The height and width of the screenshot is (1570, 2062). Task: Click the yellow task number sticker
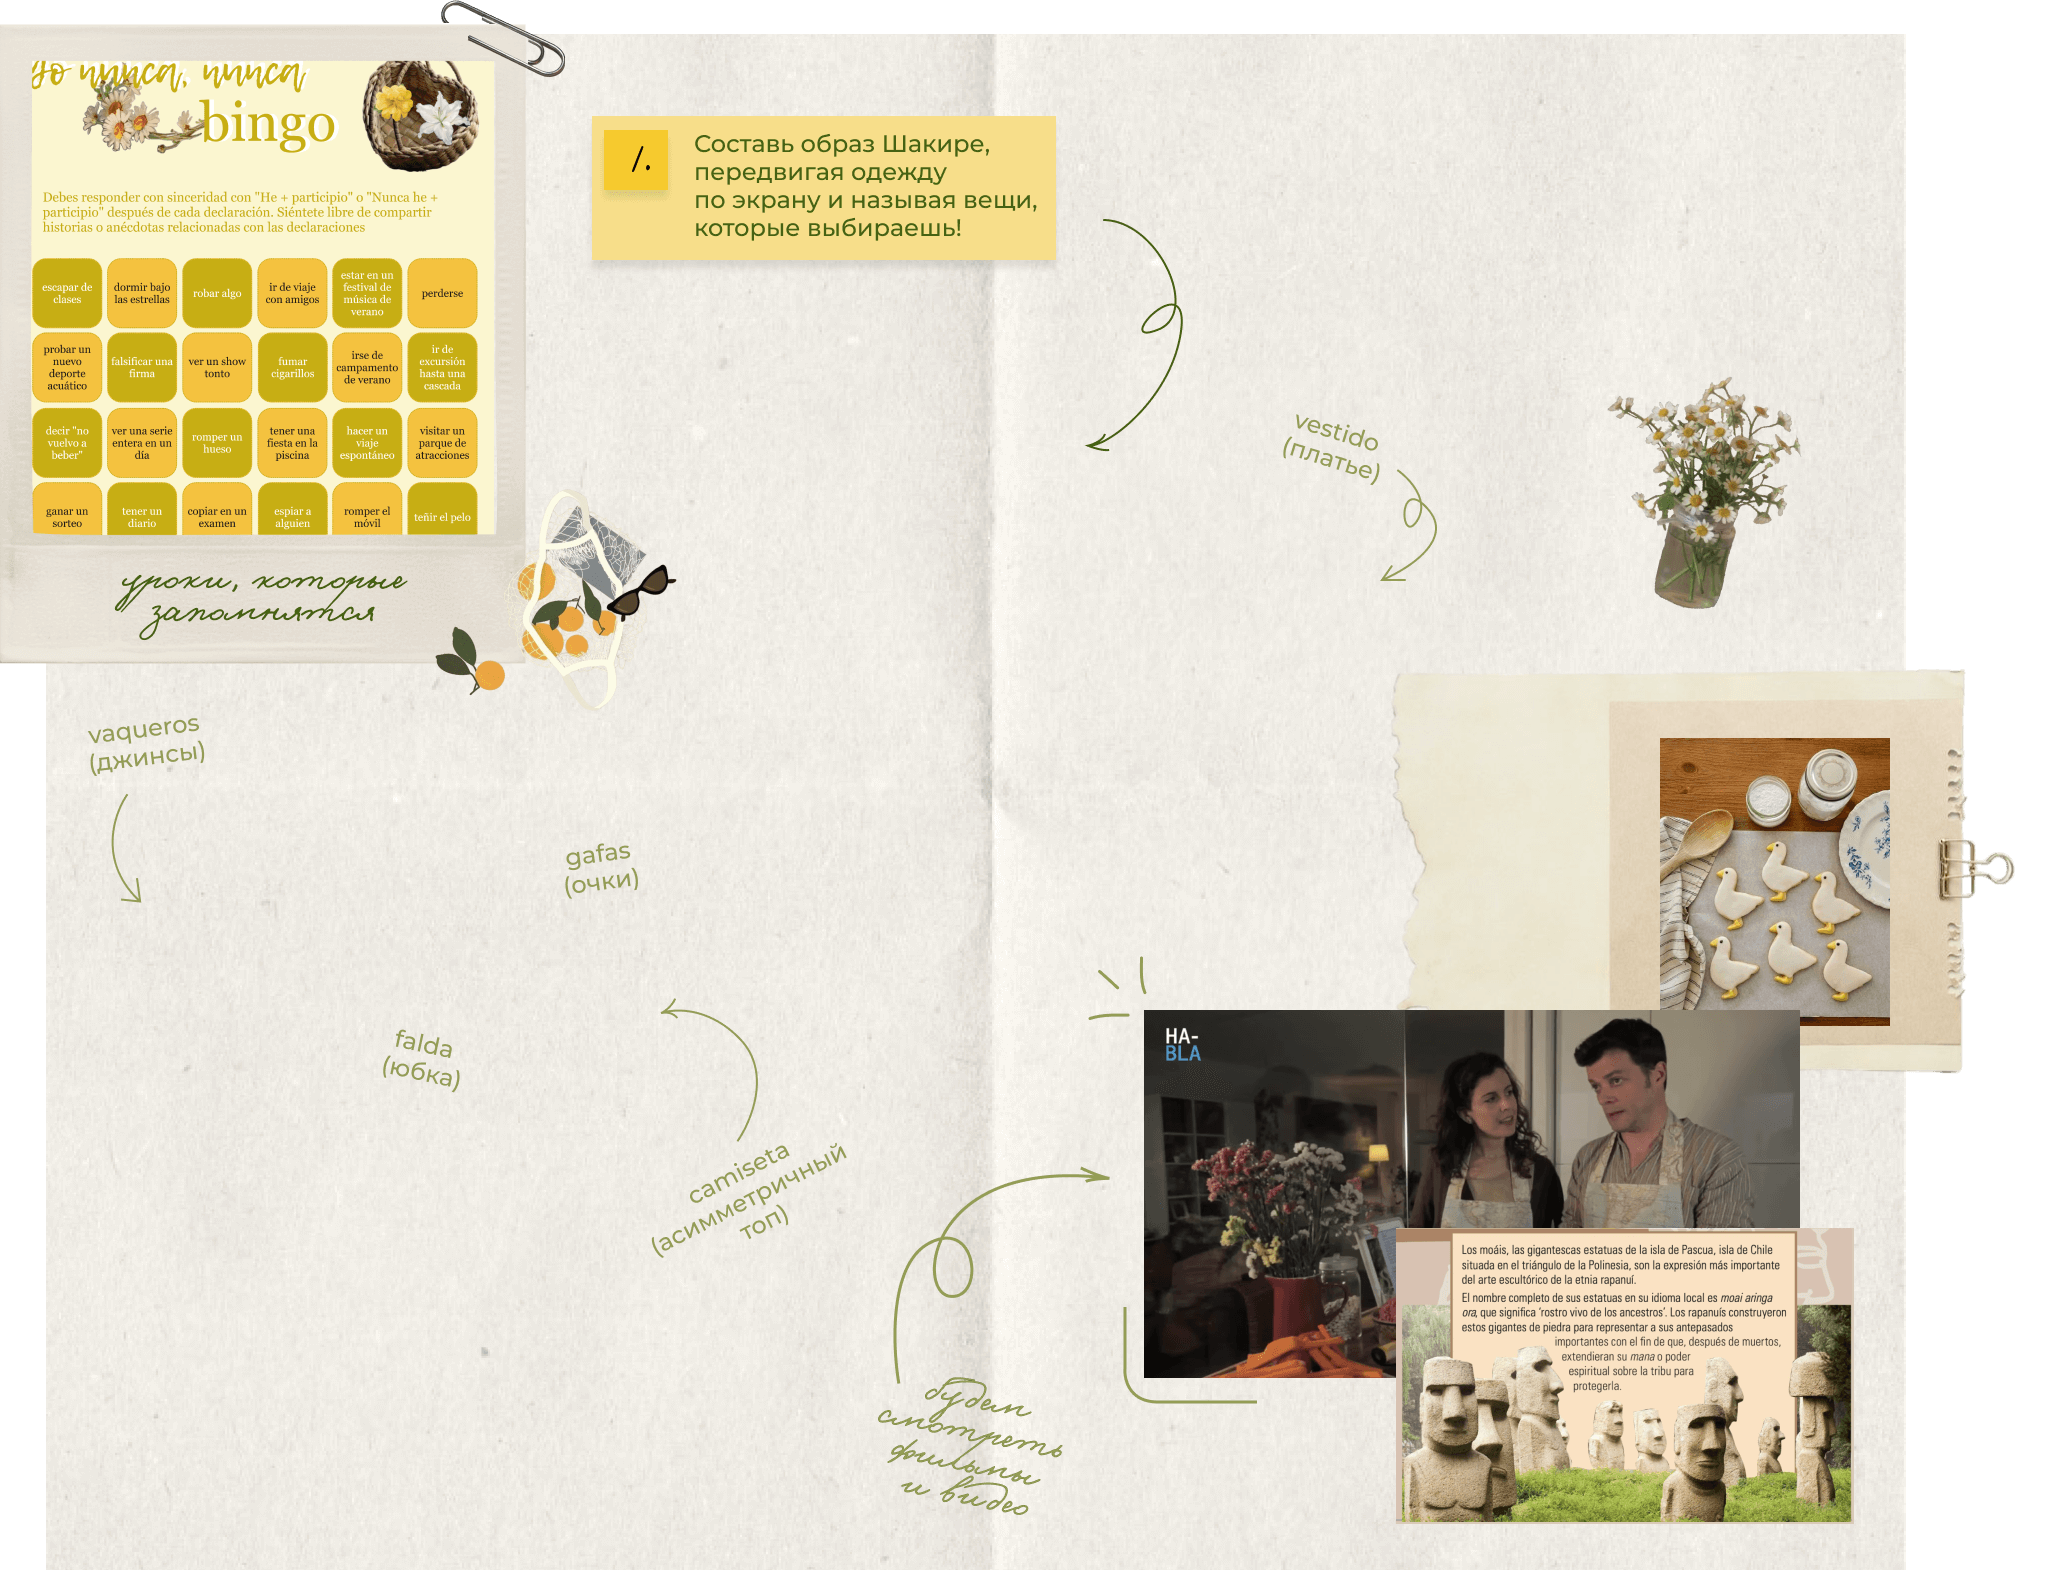[x=636, y=159]
